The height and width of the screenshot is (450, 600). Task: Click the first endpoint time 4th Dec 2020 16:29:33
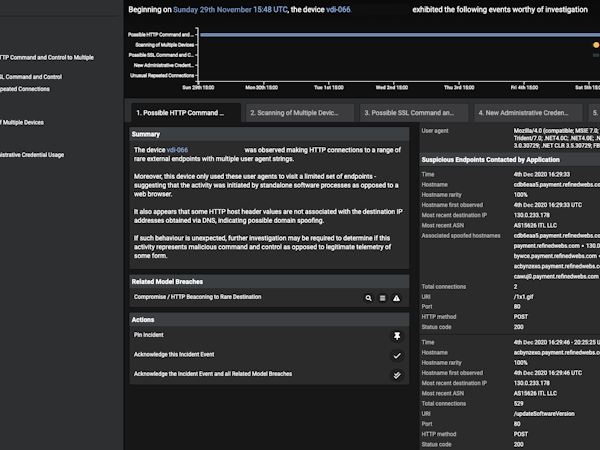[542, 174]
